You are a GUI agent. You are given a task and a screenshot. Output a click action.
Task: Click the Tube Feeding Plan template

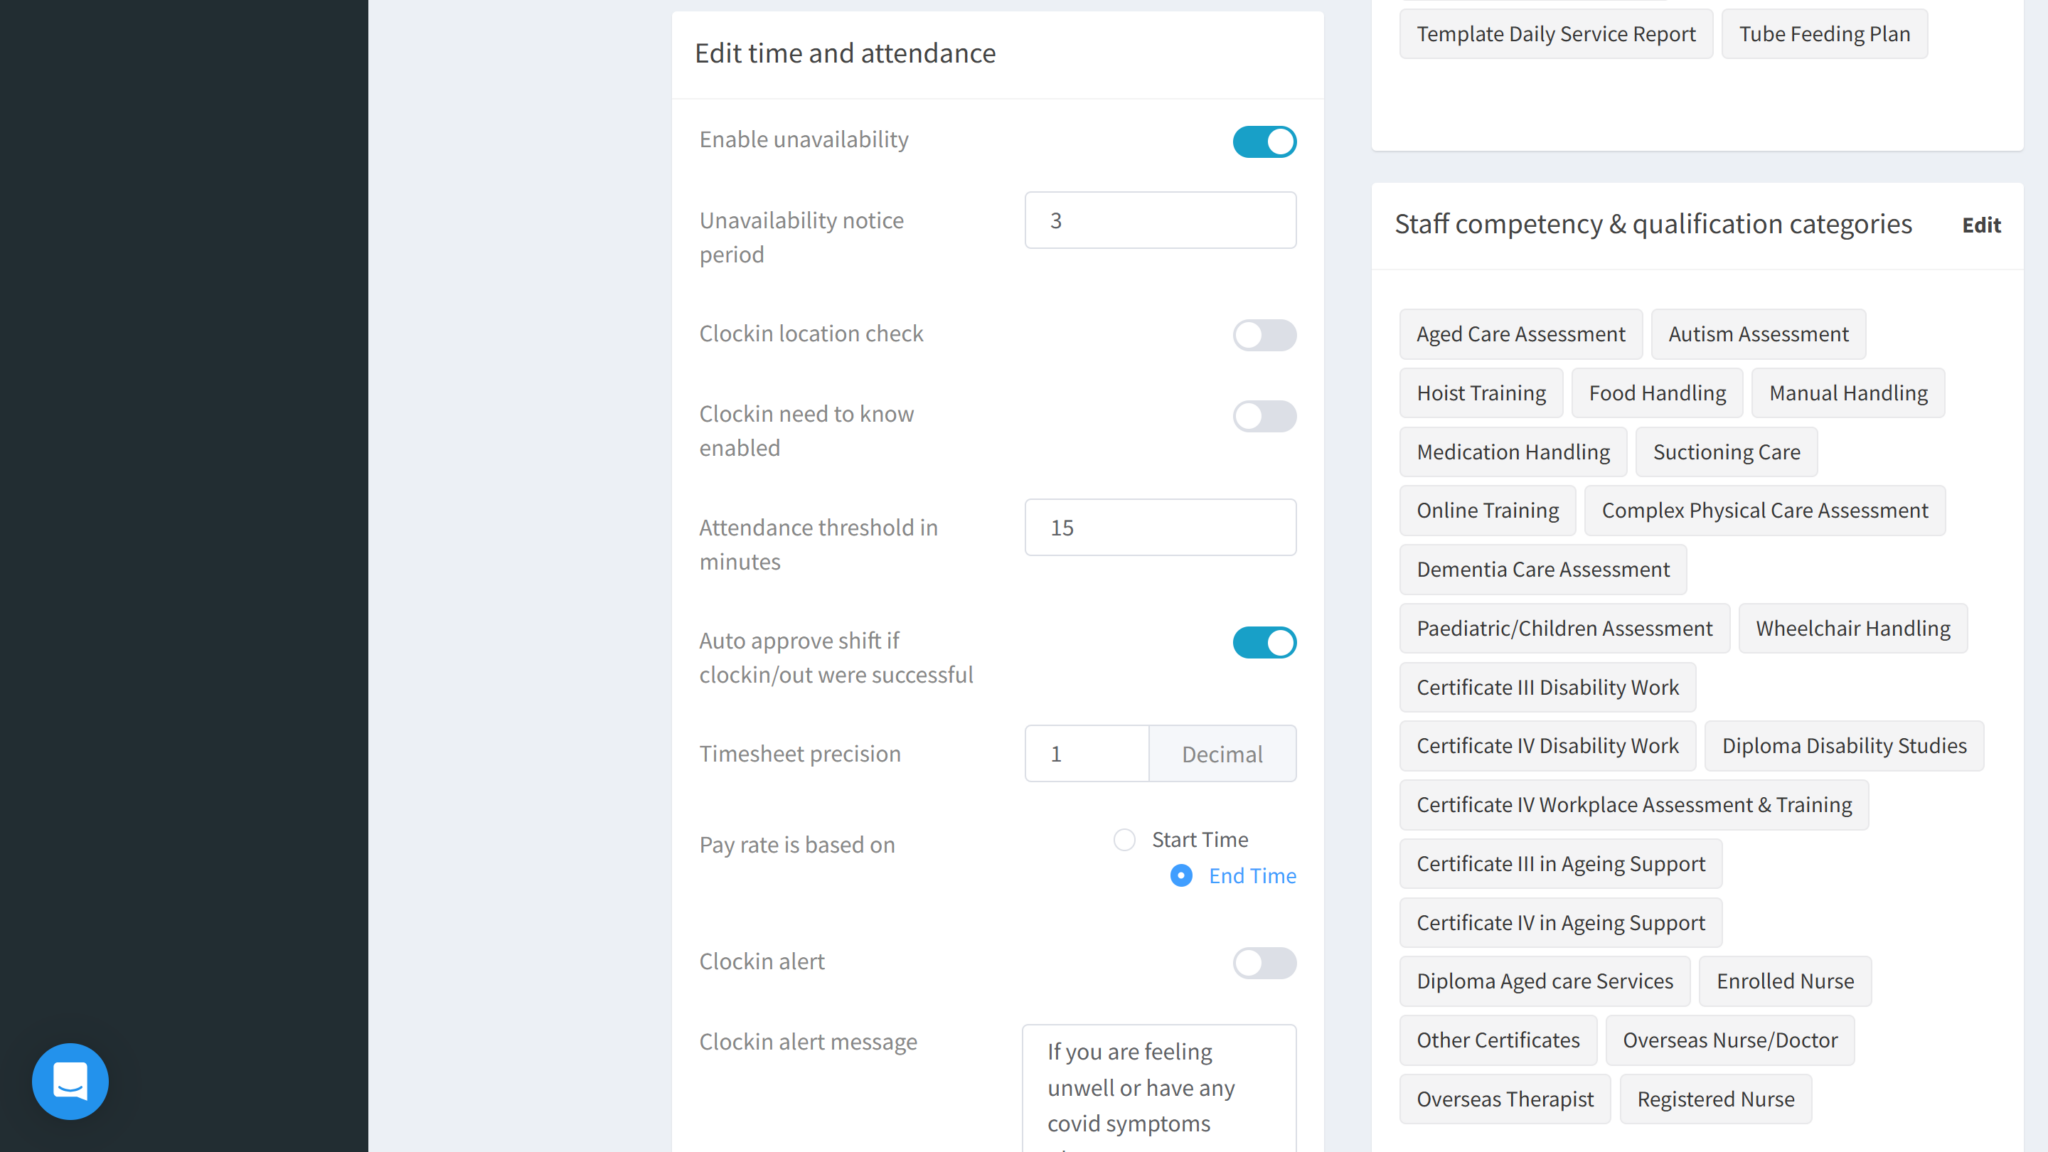click(x=1824, y=33)
